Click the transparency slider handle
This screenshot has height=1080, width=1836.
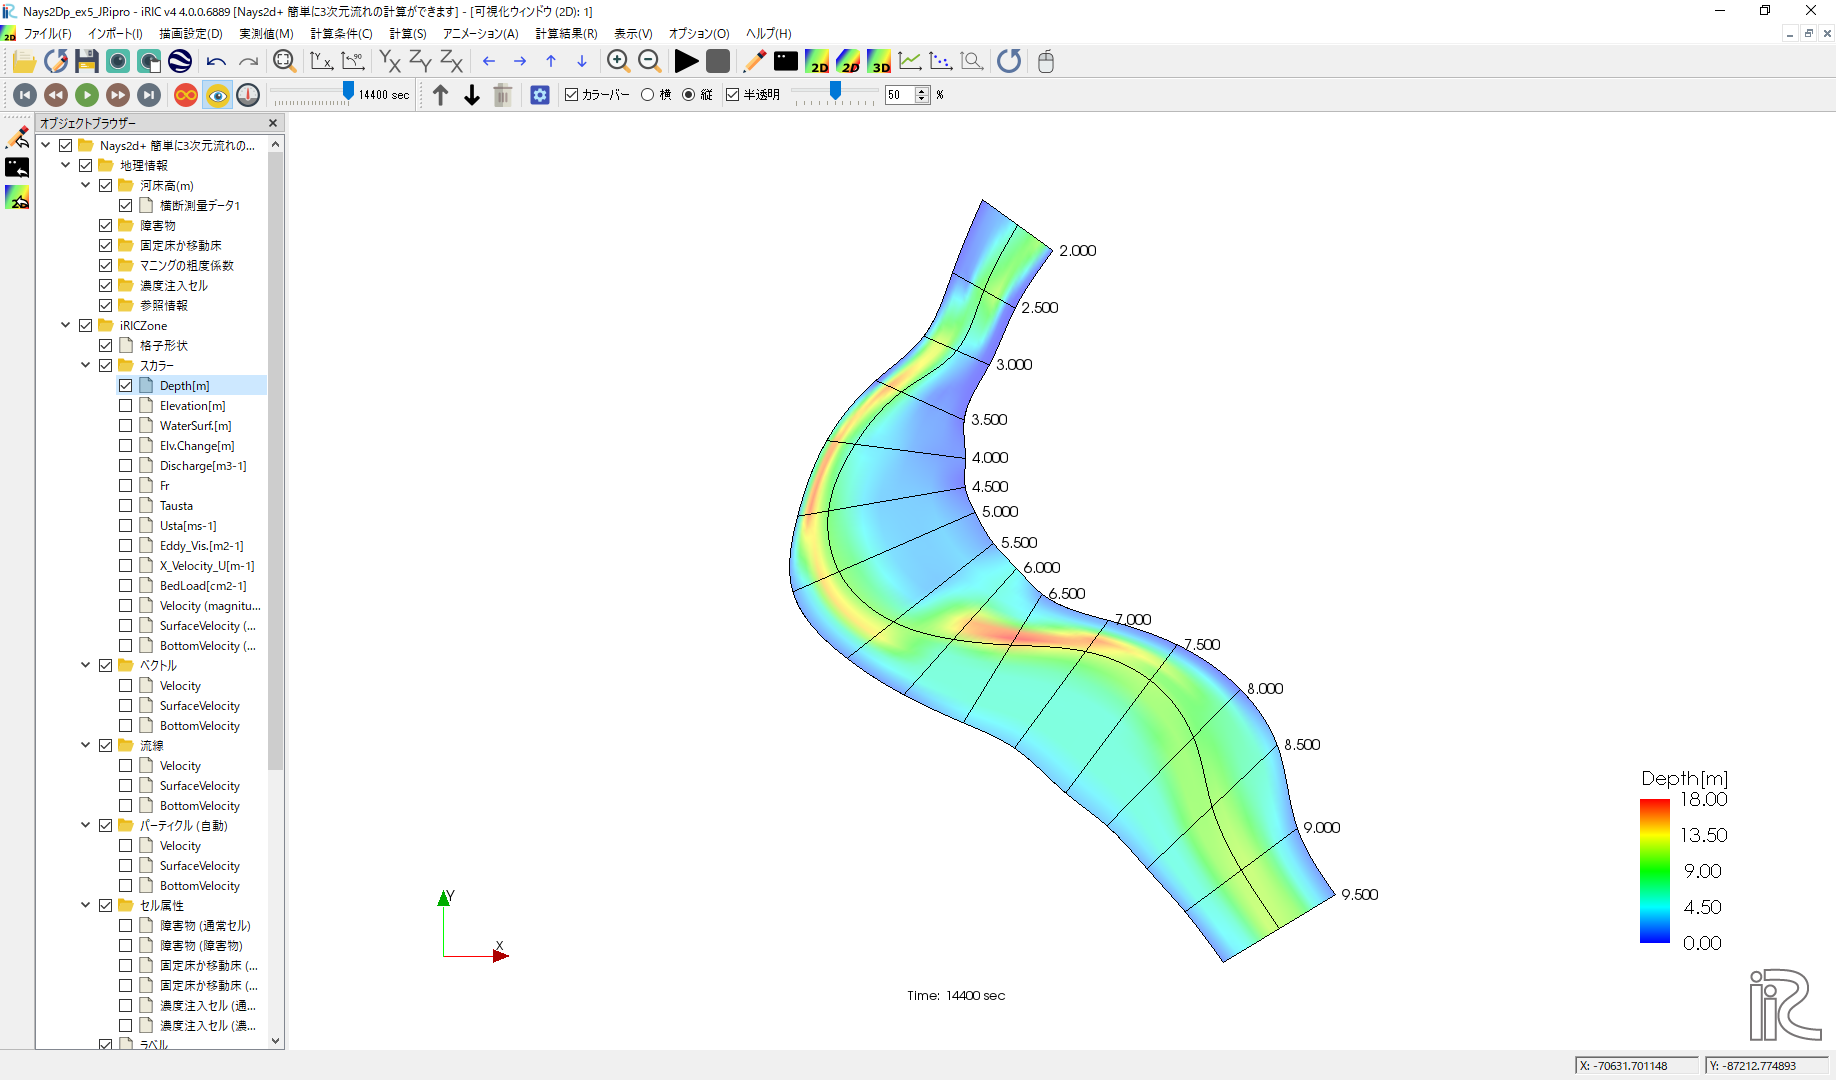click(835, 91)
